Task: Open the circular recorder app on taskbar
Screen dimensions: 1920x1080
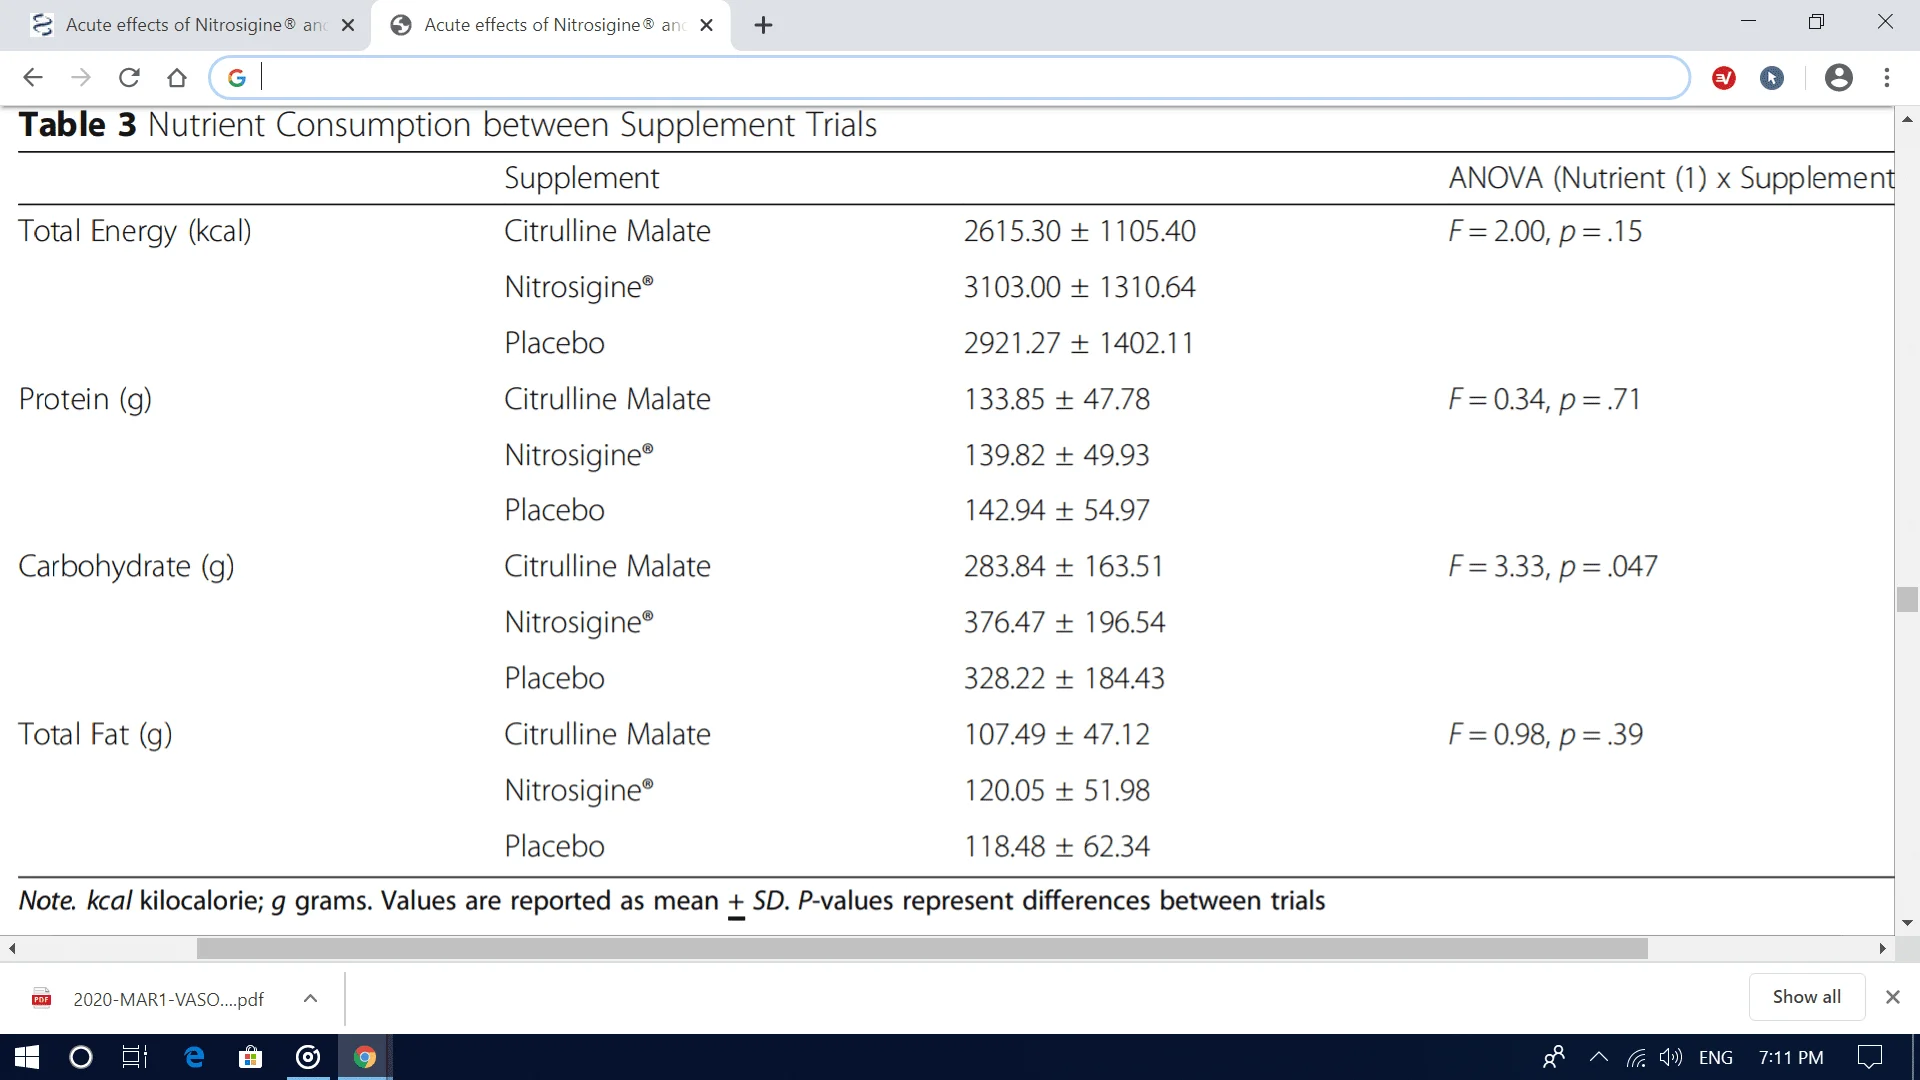Action: point(308,1057)
